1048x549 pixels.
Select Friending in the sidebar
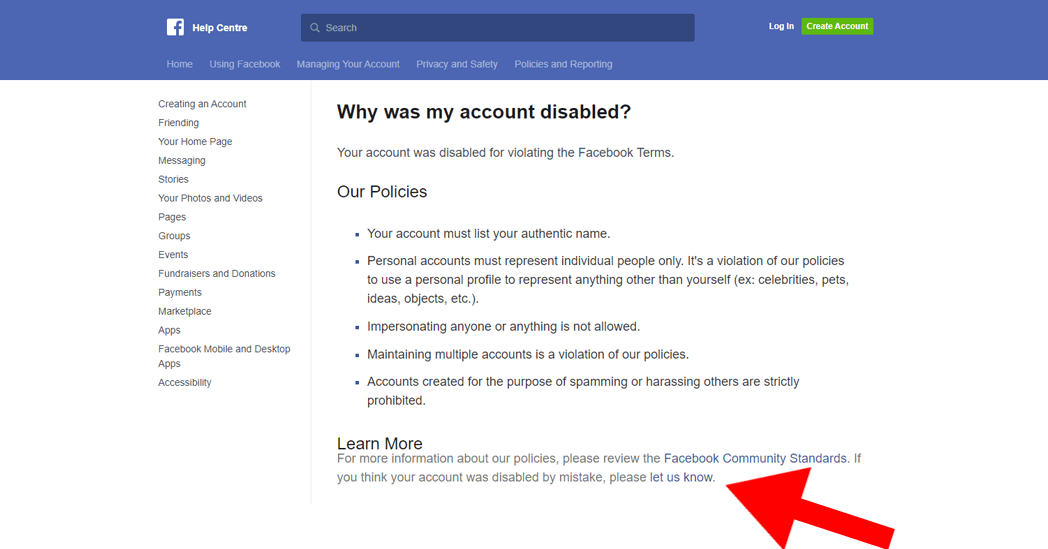click(178, 123)
